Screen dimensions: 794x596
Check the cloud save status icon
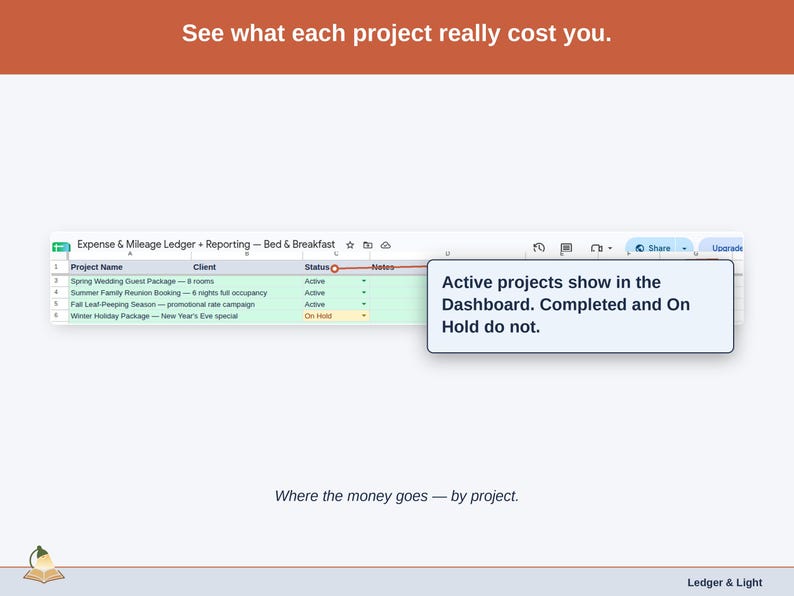(x=386, y=245)
